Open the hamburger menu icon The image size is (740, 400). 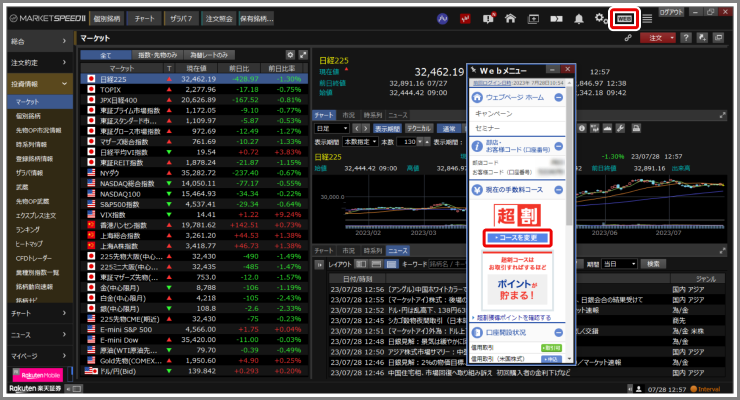647,19
